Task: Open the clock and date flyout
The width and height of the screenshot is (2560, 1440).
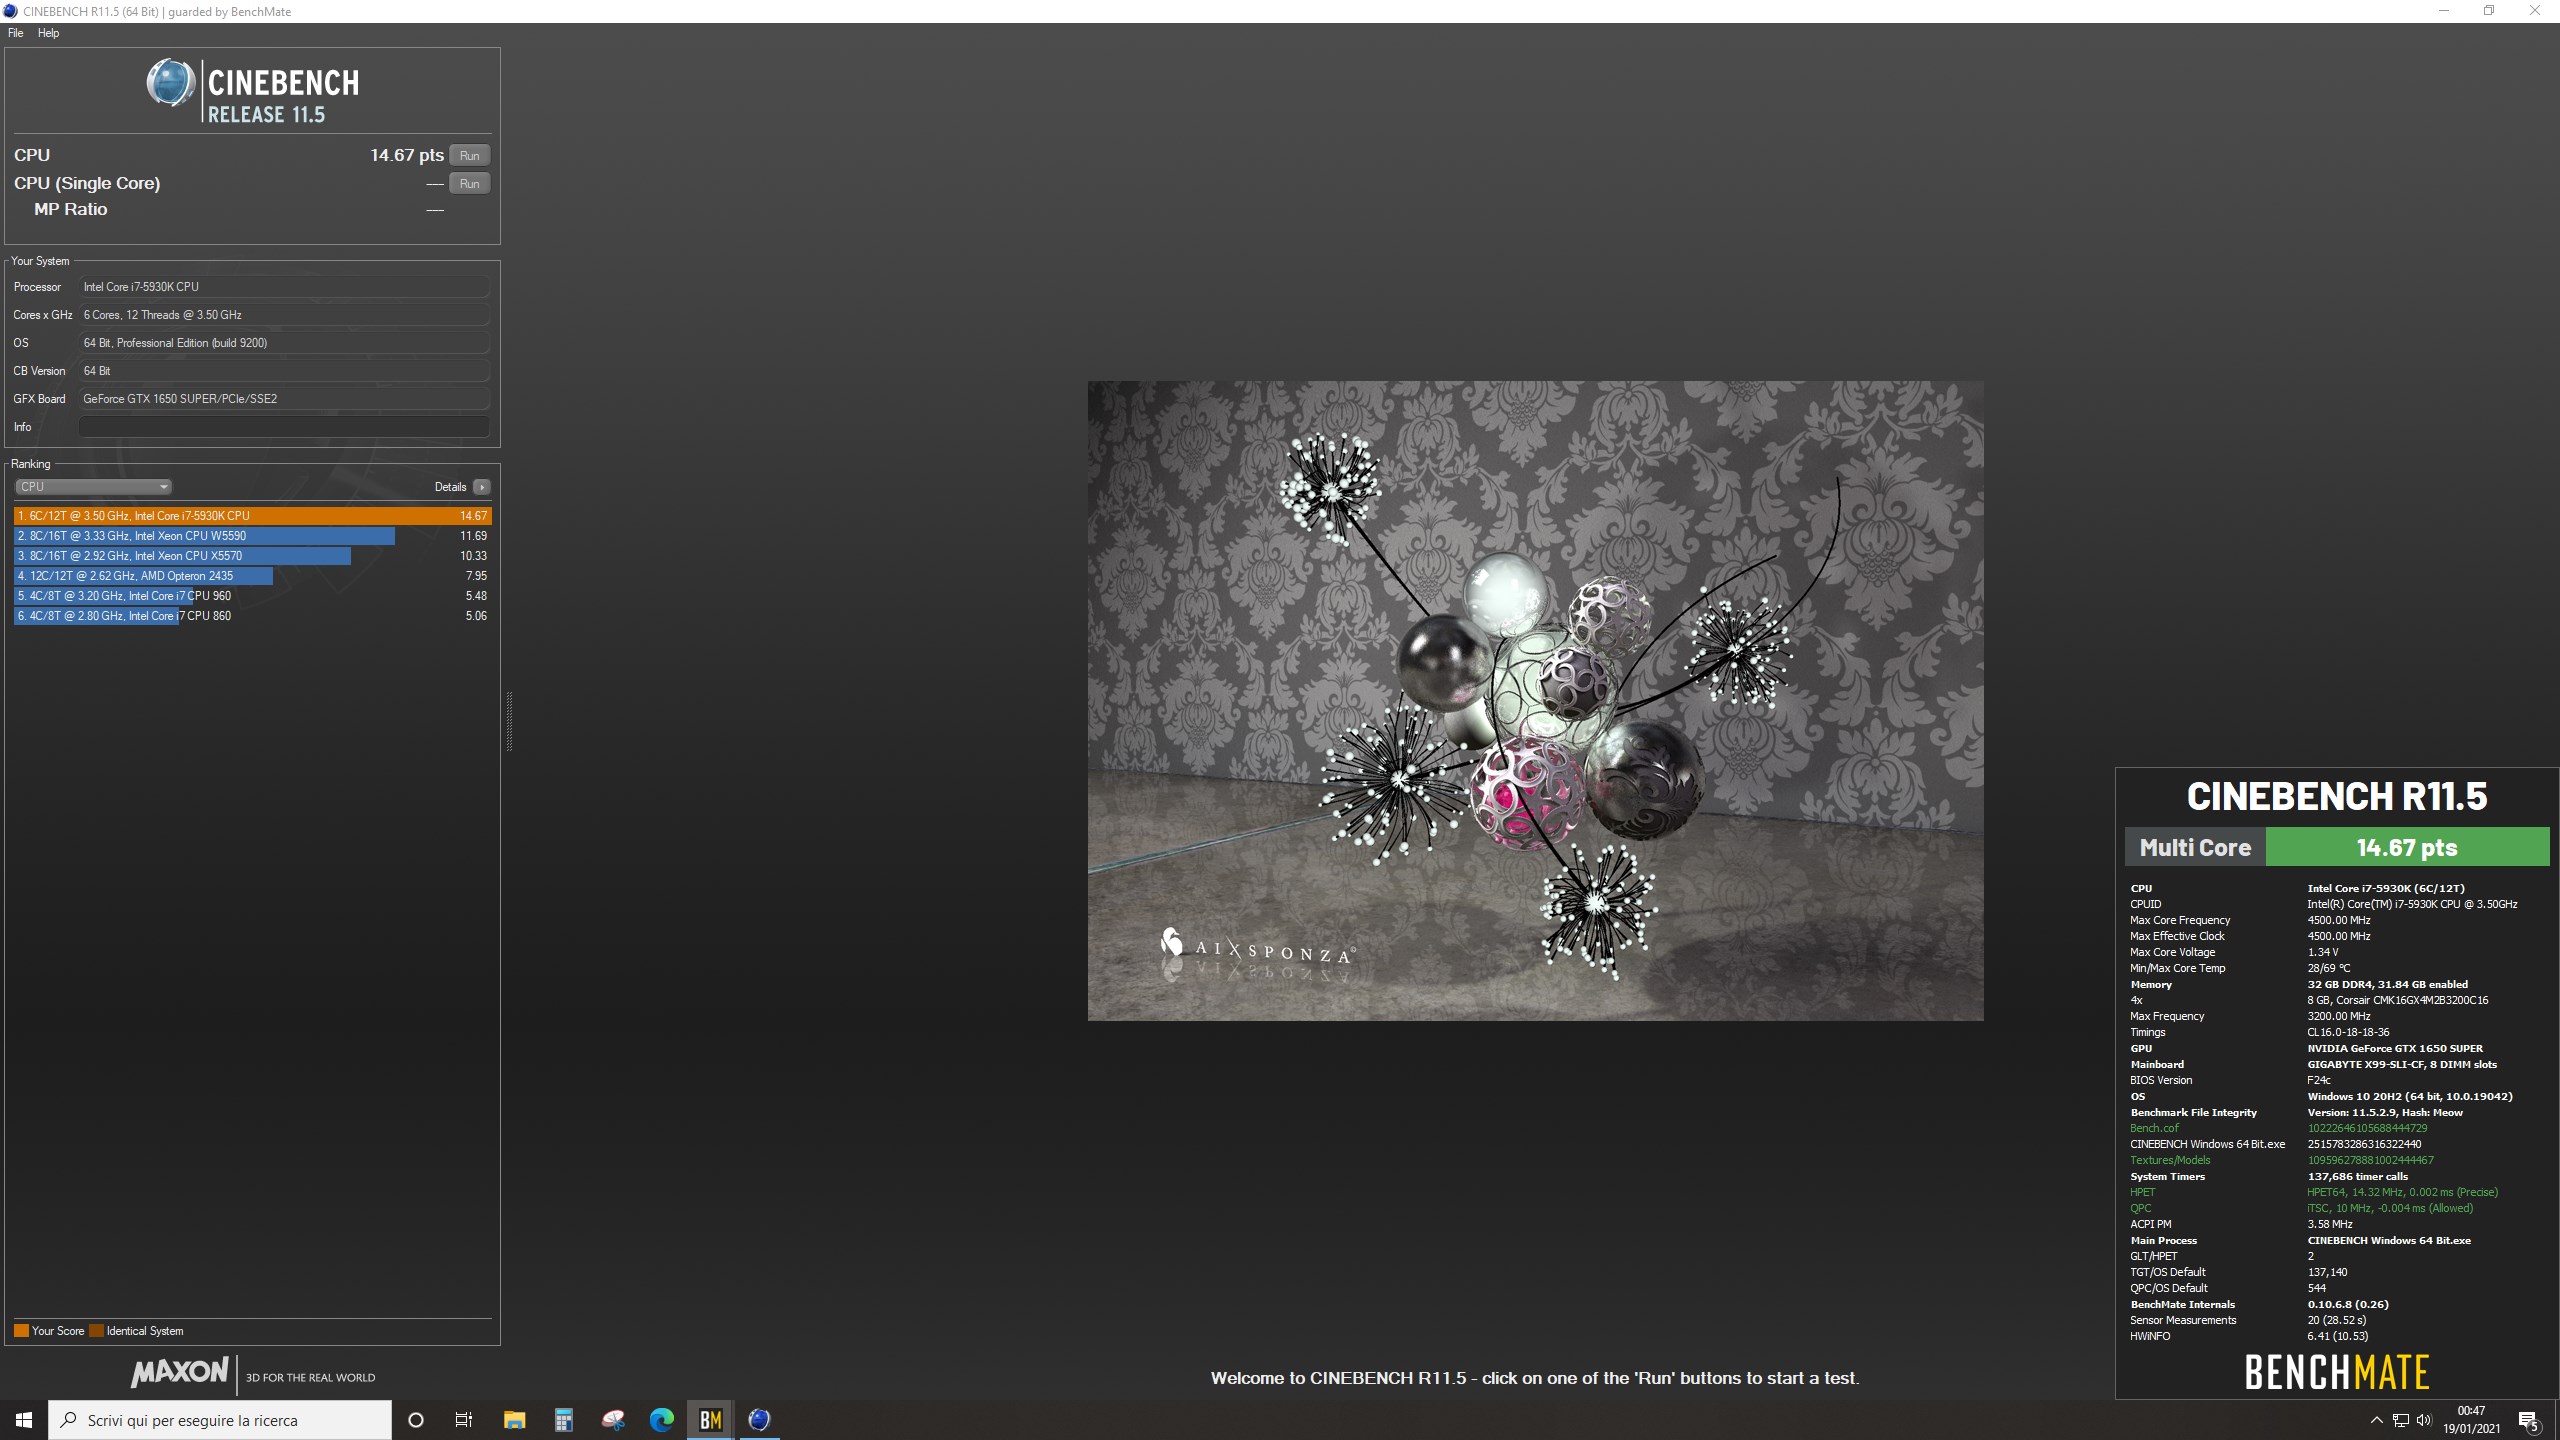Action: (x=2471, y=1420)
